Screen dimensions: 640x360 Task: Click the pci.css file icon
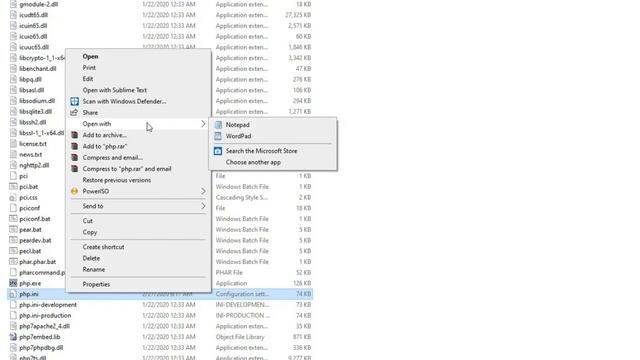click(13, 198)
